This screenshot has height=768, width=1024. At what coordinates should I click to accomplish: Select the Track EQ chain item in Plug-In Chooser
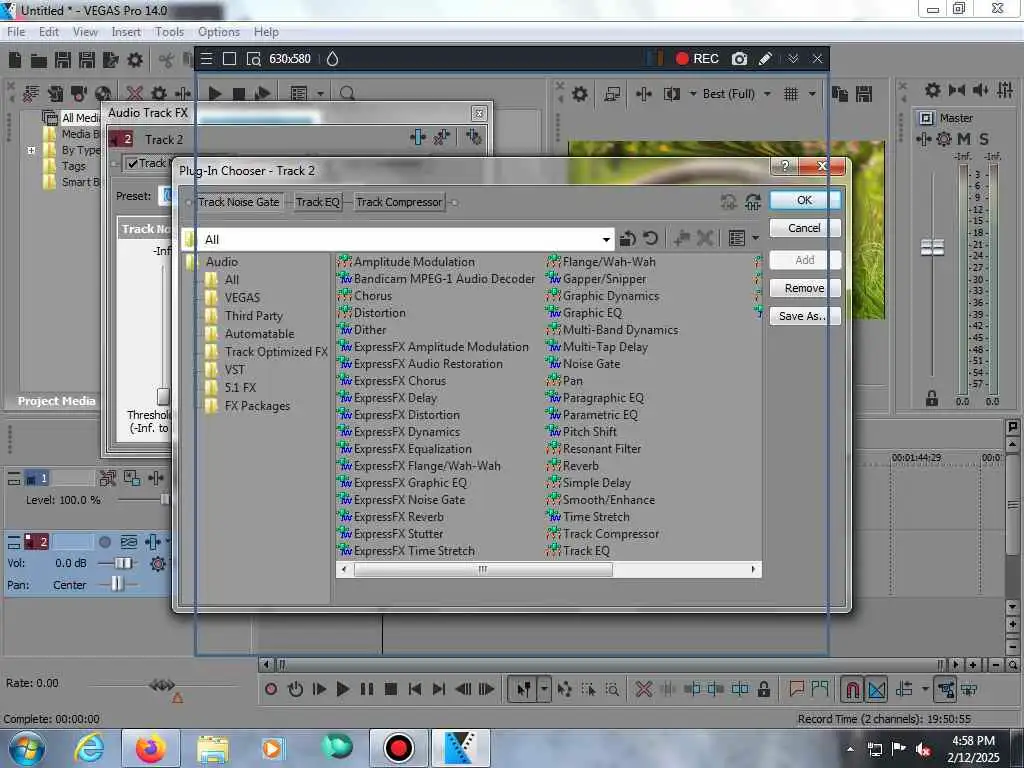[x=317, y=202]
